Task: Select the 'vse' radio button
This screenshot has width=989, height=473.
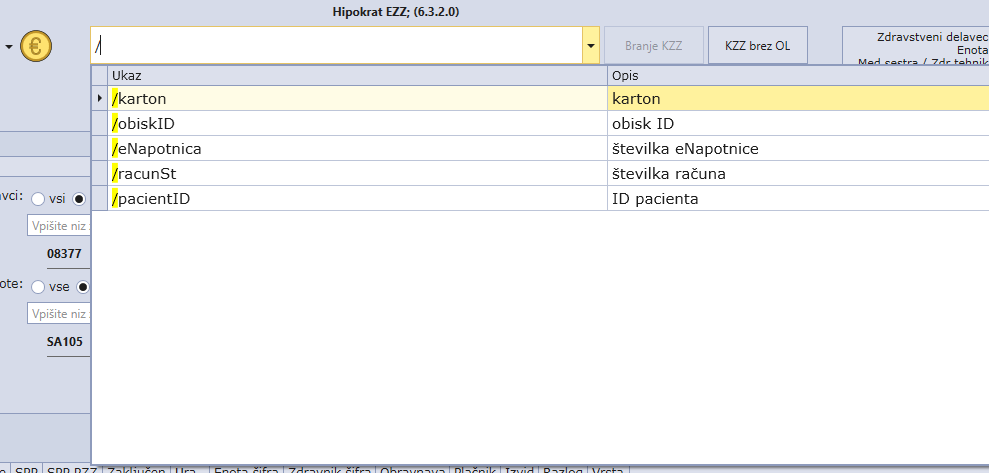Action: pyautogui.click(x=38, y=287)
